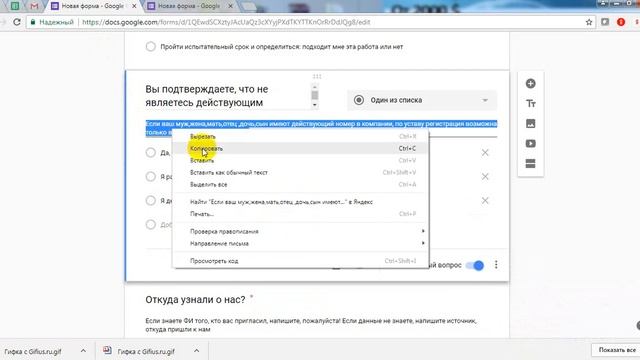This screenshot has height=360, width=640.
Task: Click the "Если знаете ФИ того, кто вас пригласил" description
Action: pyautogui.click(x=311, y=325)
